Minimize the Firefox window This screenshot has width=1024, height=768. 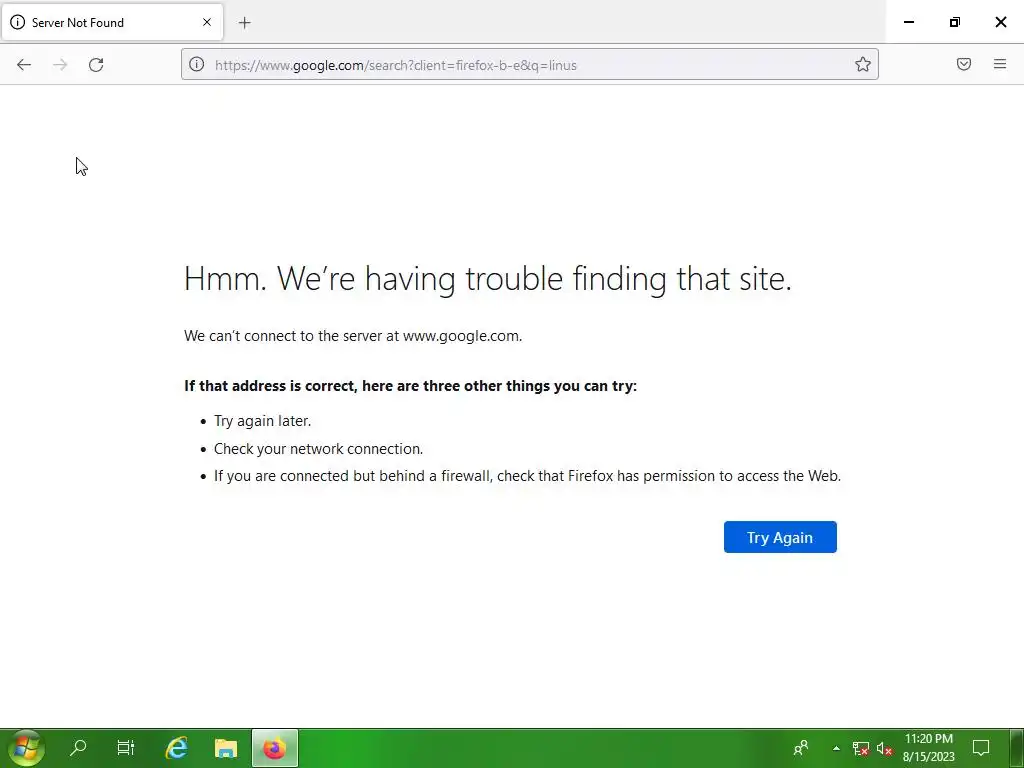point(908,22)
